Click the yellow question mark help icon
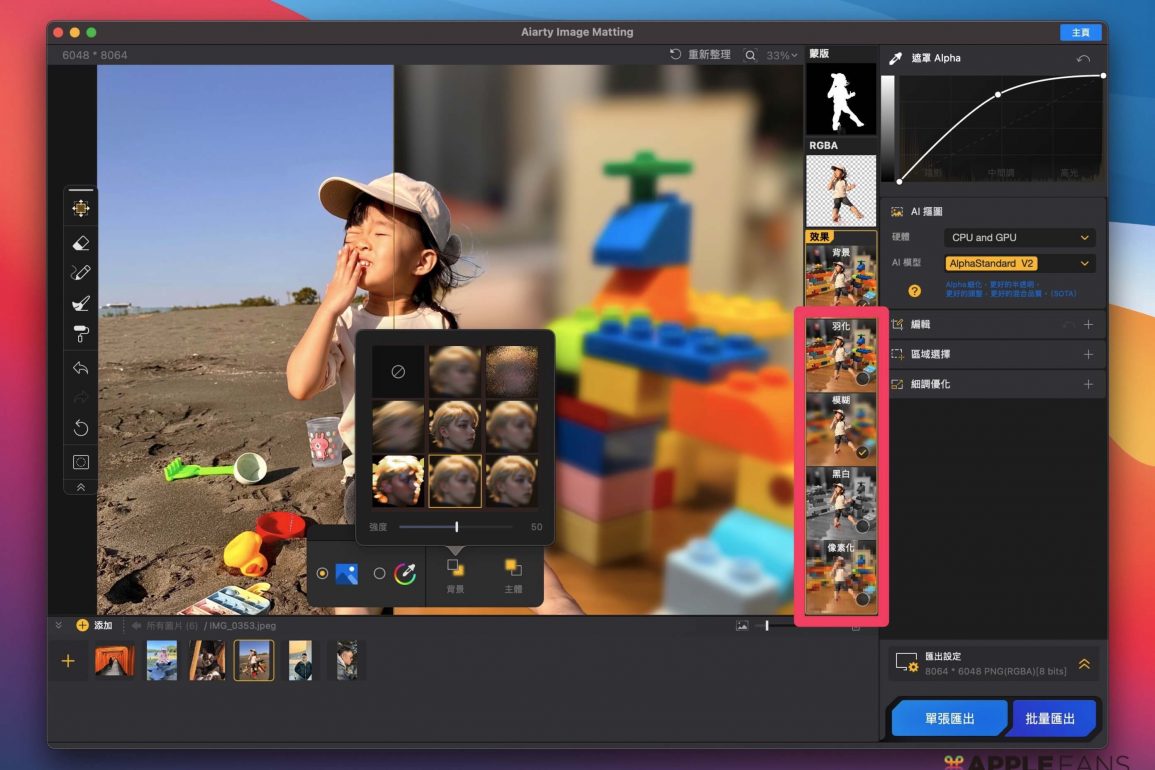Screen dimensions: 1155x770 coord(914,291)
